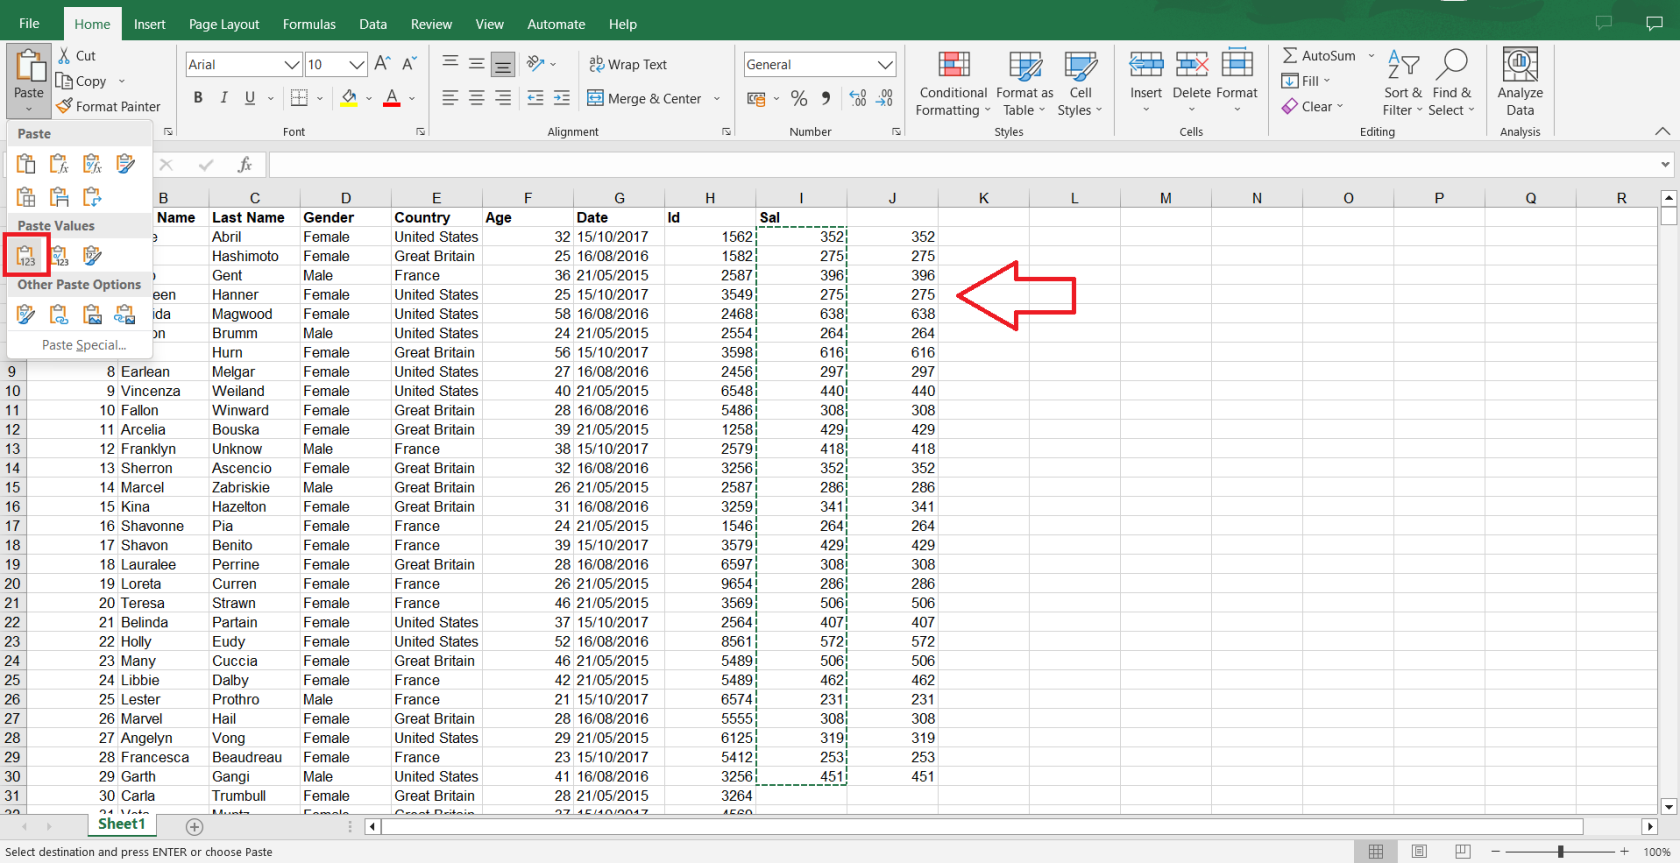Click the AutoSum button
This screenshot has height=863, width=1680.
tap(1319, 56)
